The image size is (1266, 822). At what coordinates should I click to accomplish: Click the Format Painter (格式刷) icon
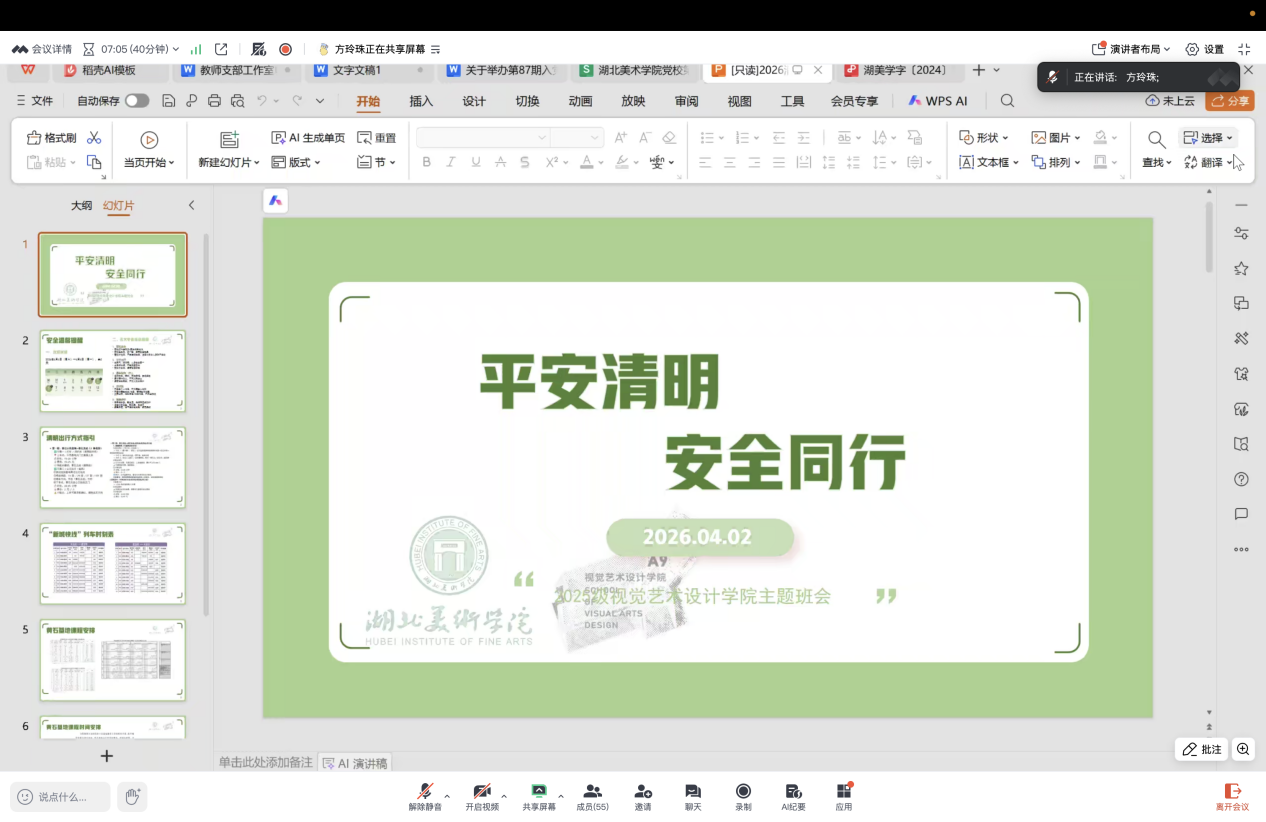pos(36,138)
